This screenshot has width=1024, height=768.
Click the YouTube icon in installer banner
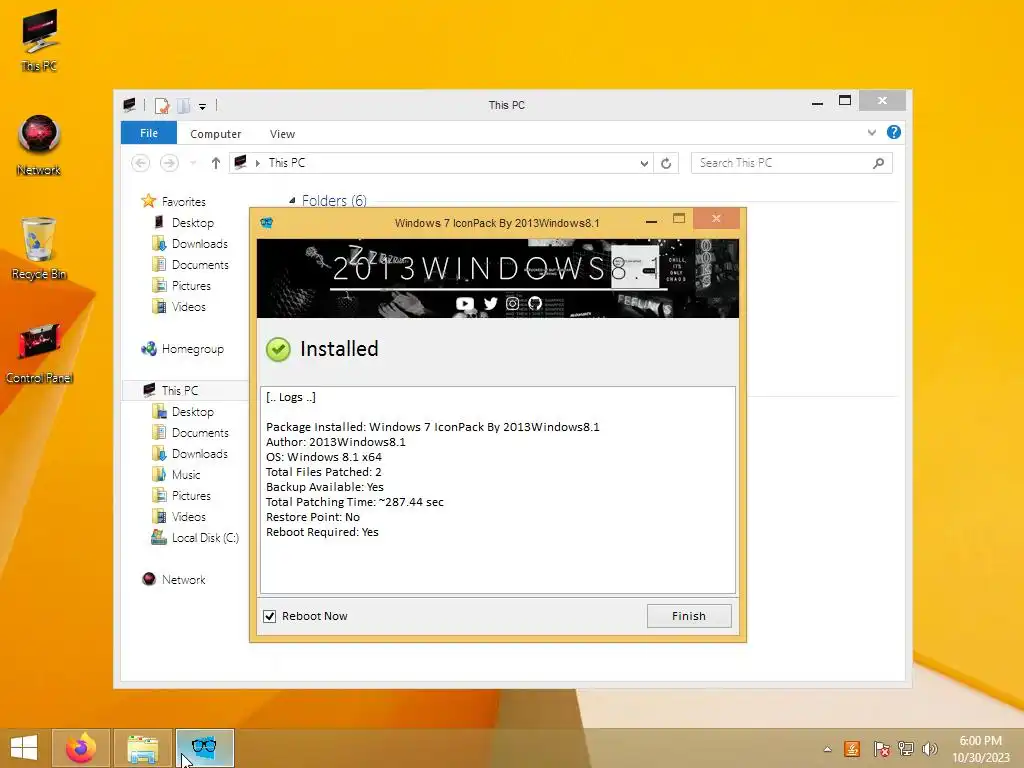pyautogui.click(x=464, y=304)
